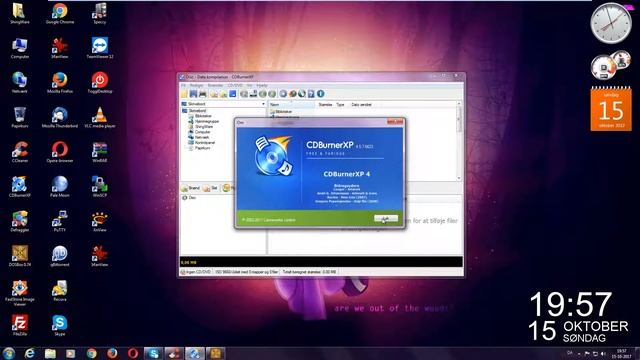Image resolution: width=640 pixels, height=360 pixels.
Task: Open the Opera browser desktop shortcut
Action: pyautogui.click(x=60, y=152)
